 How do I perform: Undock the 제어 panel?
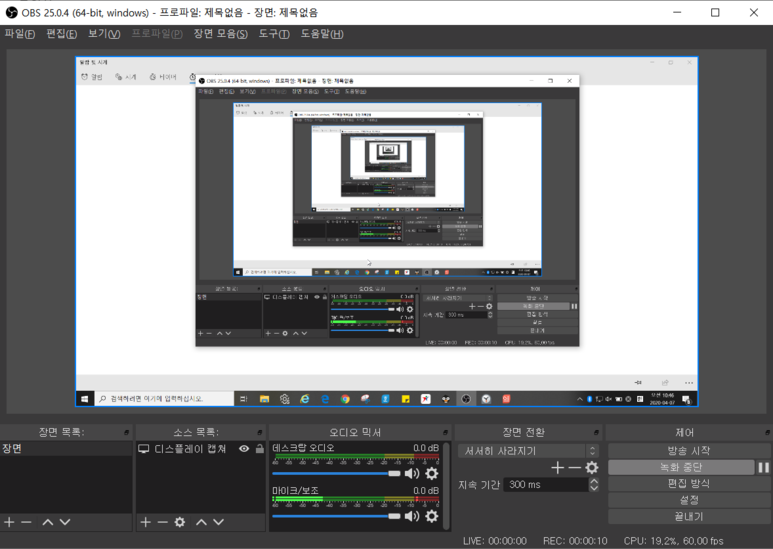pos(767,432)
